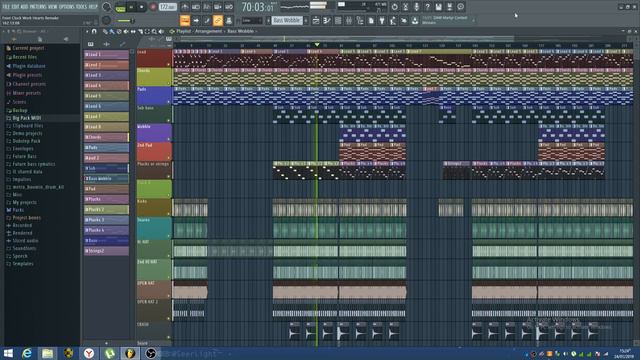Image resolution: width=640 pixels, height=360 pixels.
Task: Click the plus button after Bass Wobble
Action: click(306, 20)
